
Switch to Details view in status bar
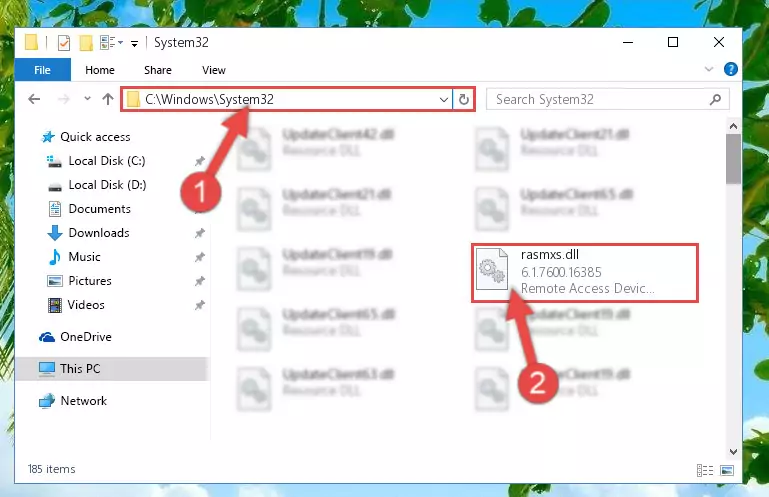point(705,471)
